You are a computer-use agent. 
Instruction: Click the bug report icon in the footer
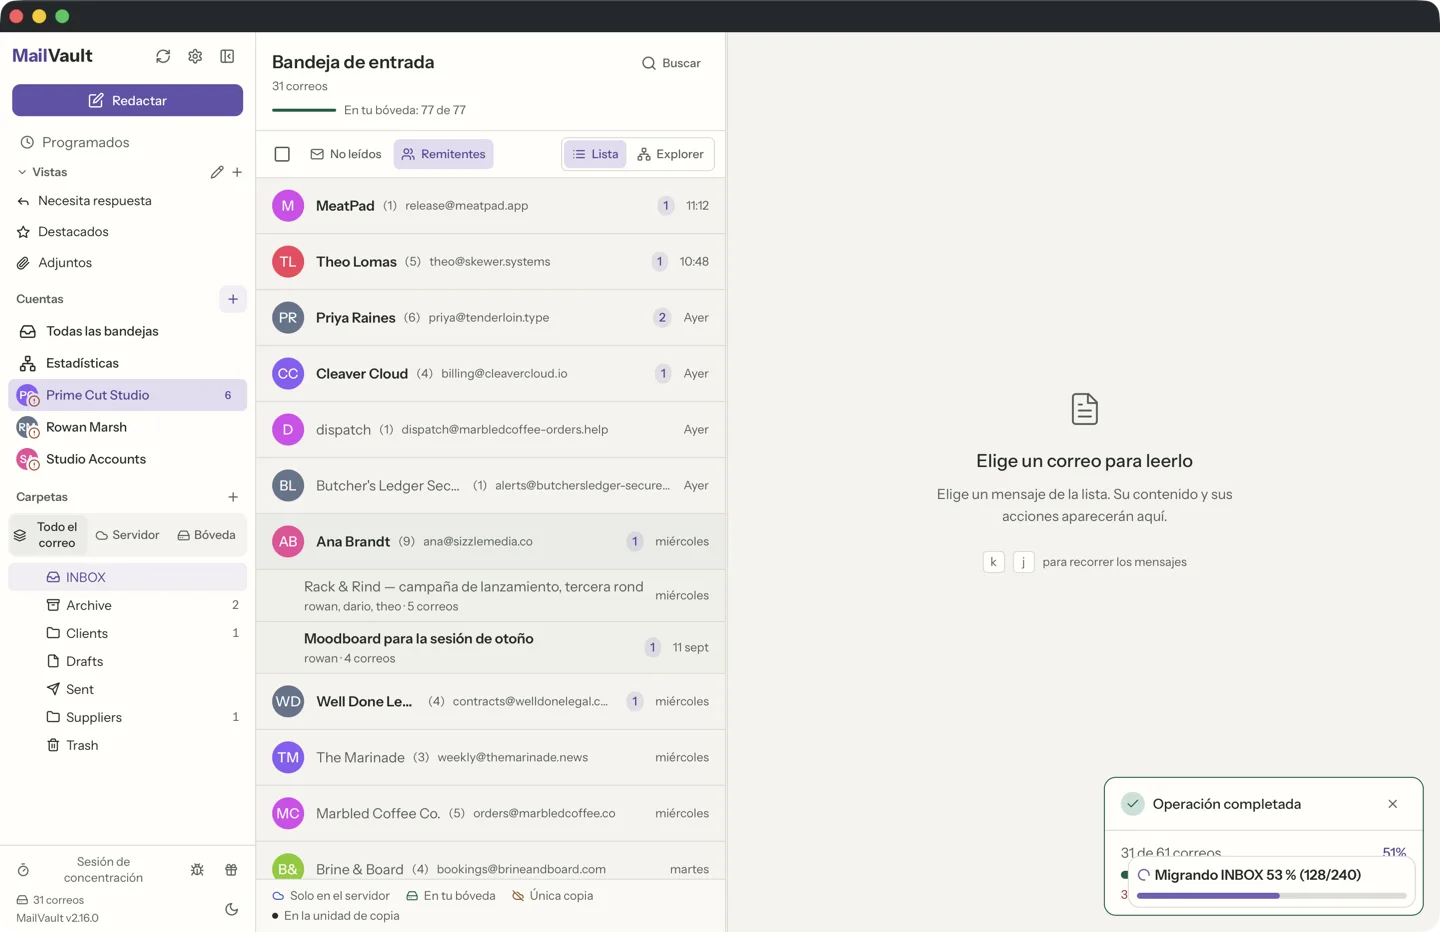(x=197, y=870)
